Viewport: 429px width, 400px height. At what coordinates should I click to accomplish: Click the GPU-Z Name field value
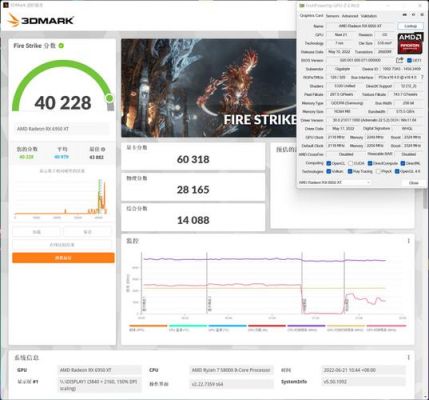coord(360,26)
